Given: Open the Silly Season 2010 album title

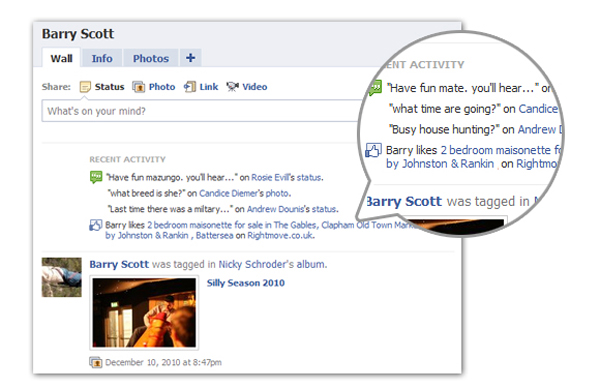Looking at the screenshot, I should [x=246, y=283].
